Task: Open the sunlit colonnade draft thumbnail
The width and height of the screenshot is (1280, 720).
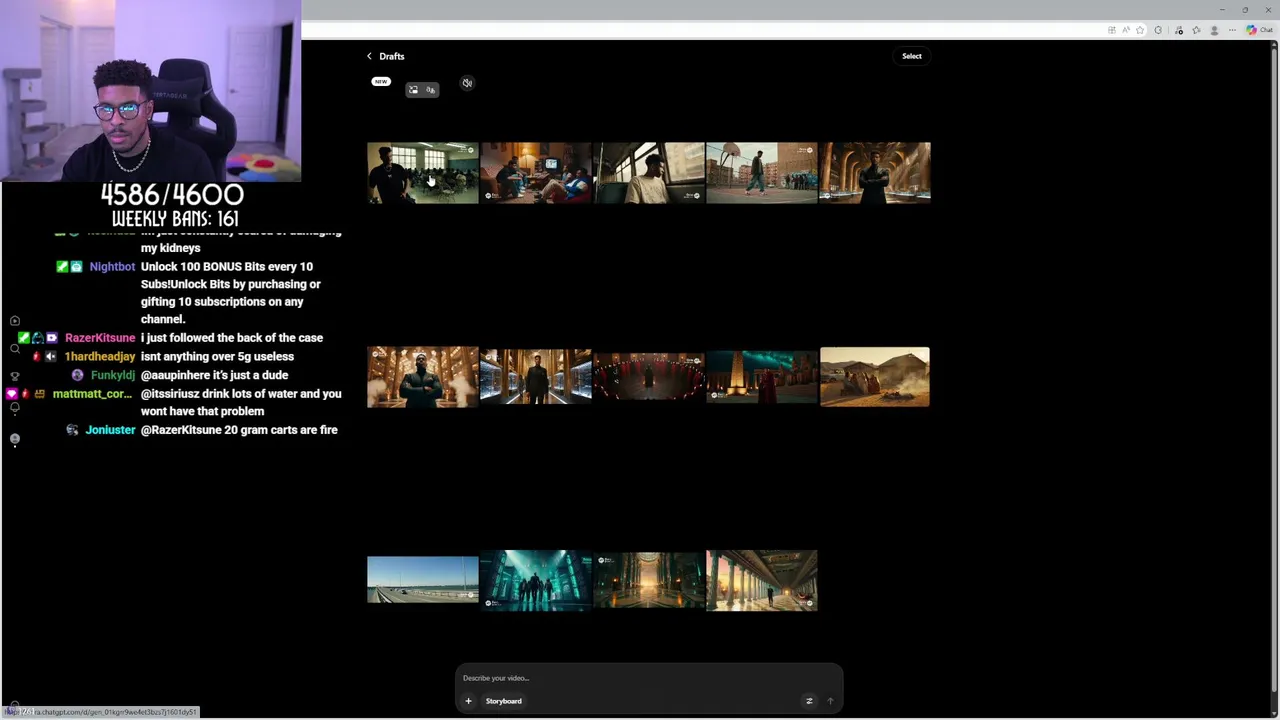Action: click(762, 580)
